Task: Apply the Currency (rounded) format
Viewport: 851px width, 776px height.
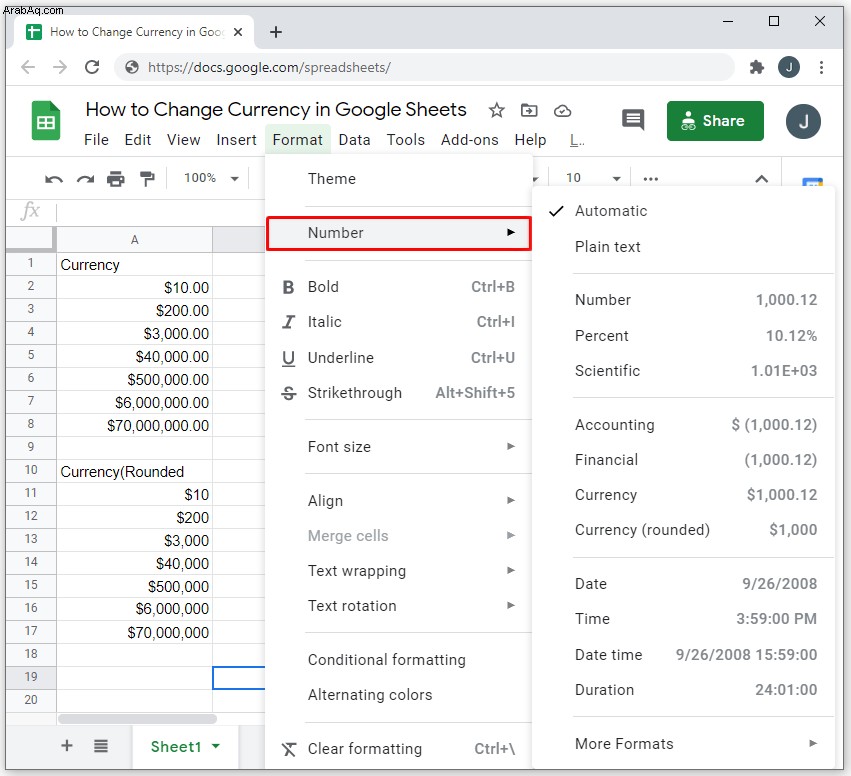Action: [683, 530]
